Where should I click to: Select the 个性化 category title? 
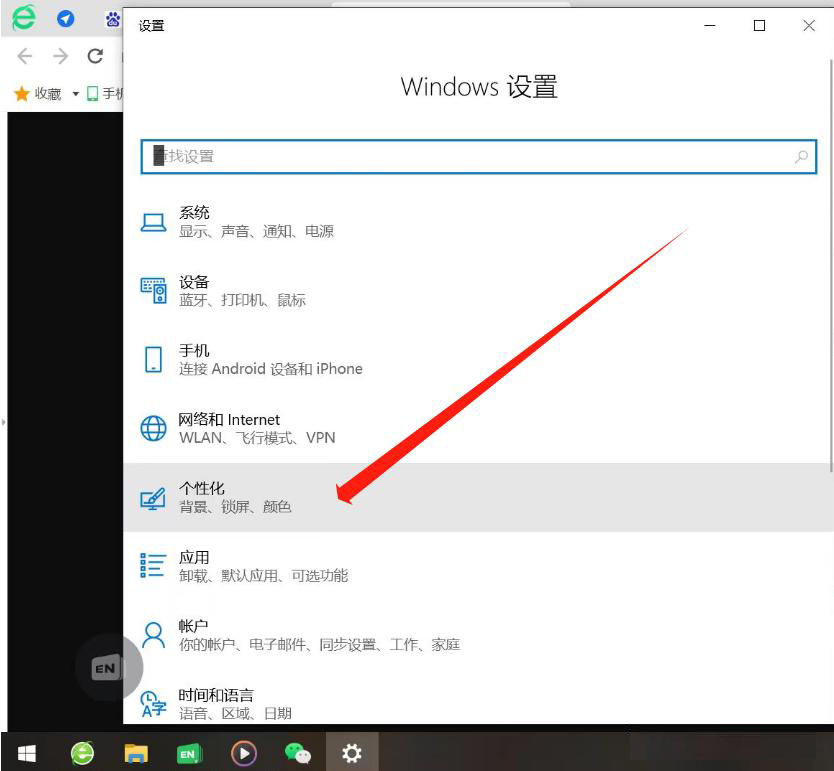click(x=202, y=488)
